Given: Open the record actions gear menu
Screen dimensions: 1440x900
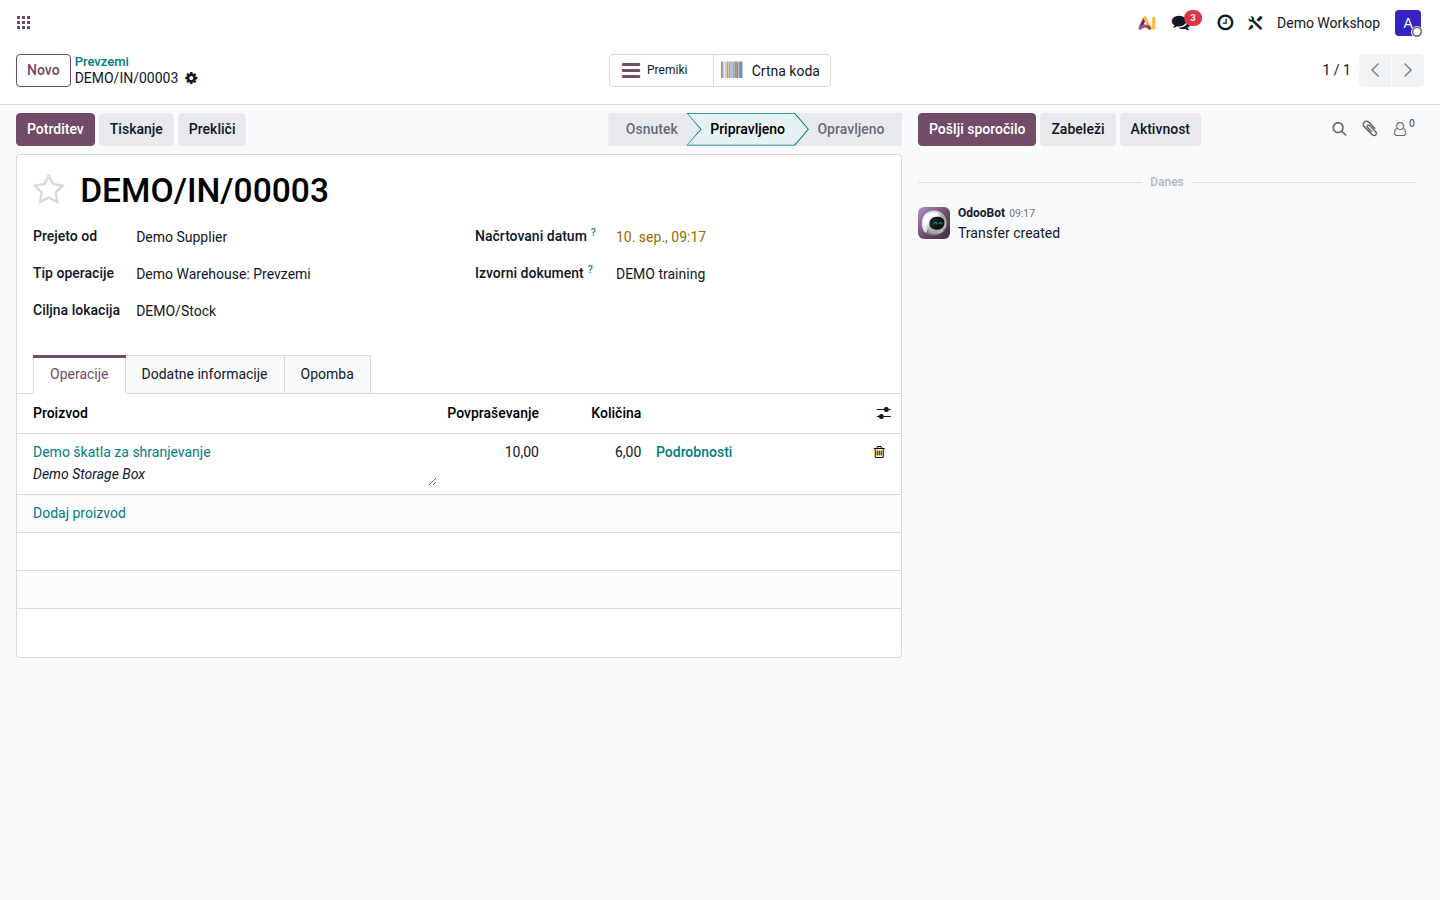Looking at the screenshot, I should [191, 78].
